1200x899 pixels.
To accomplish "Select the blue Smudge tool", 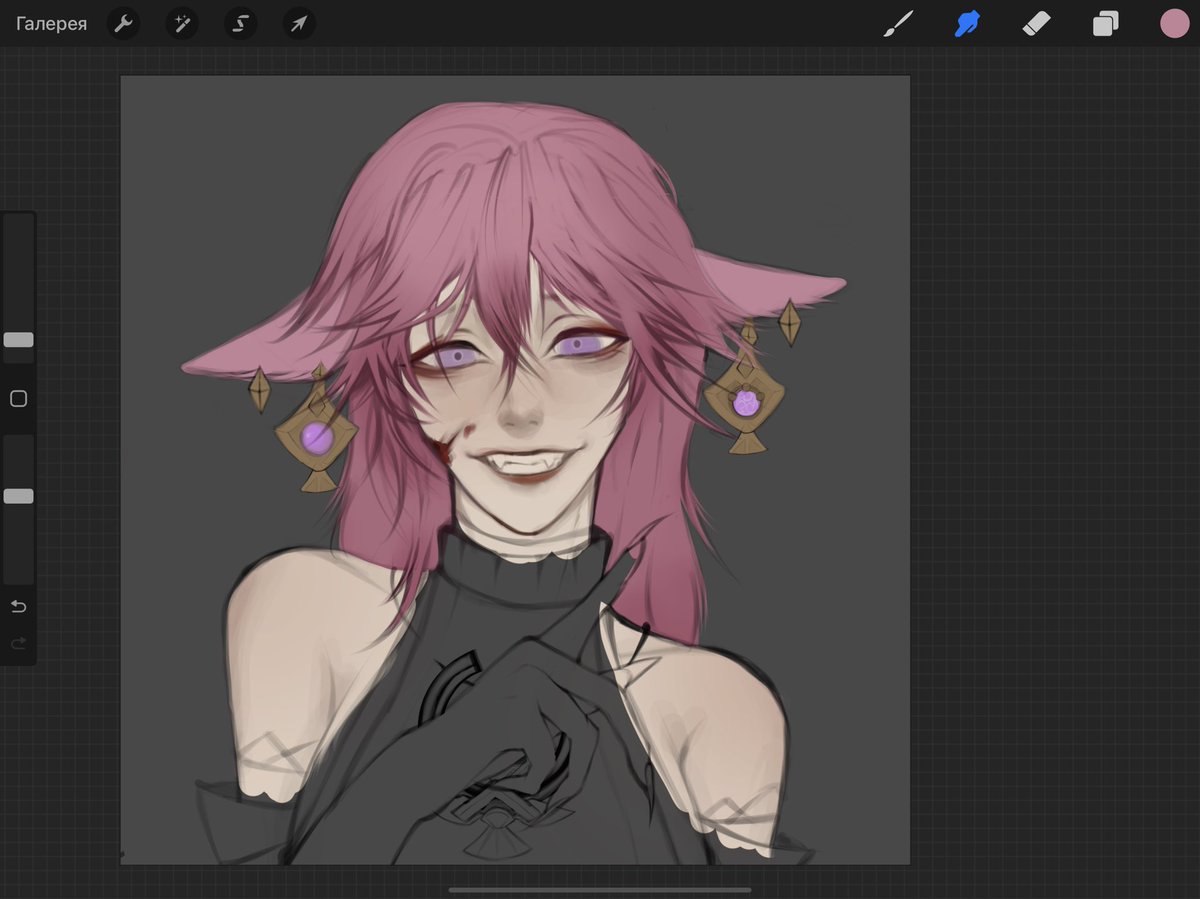I will tap(967, 24).
